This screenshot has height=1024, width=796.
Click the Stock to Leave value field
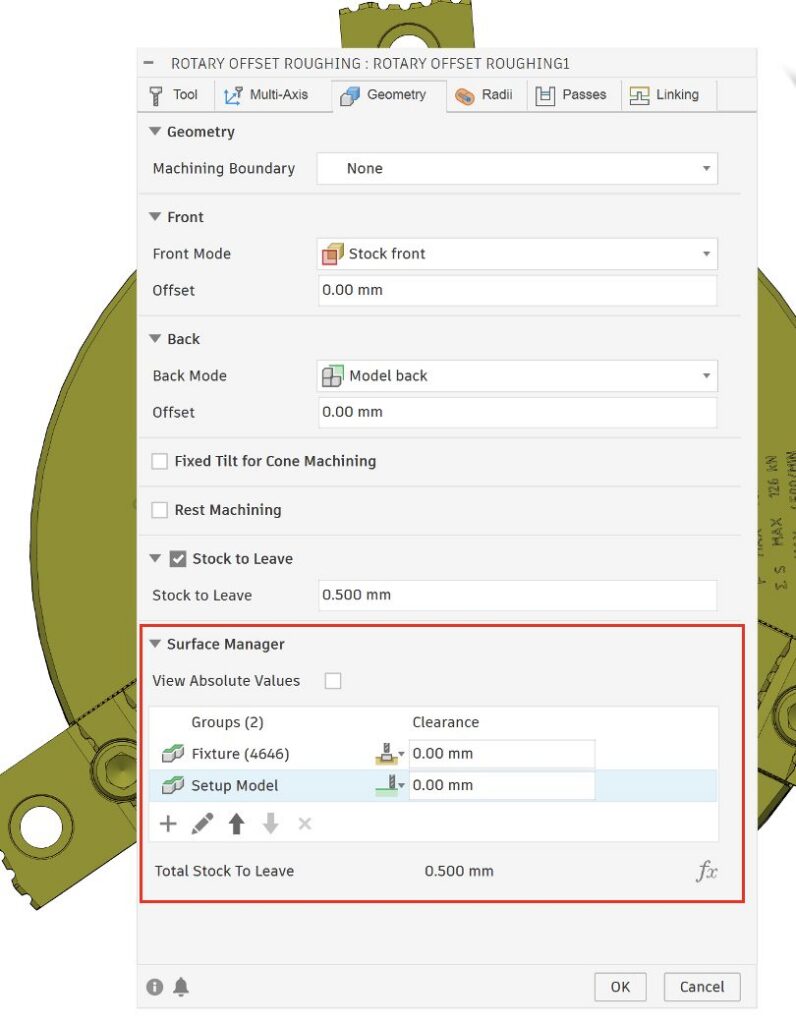[517, 595]
